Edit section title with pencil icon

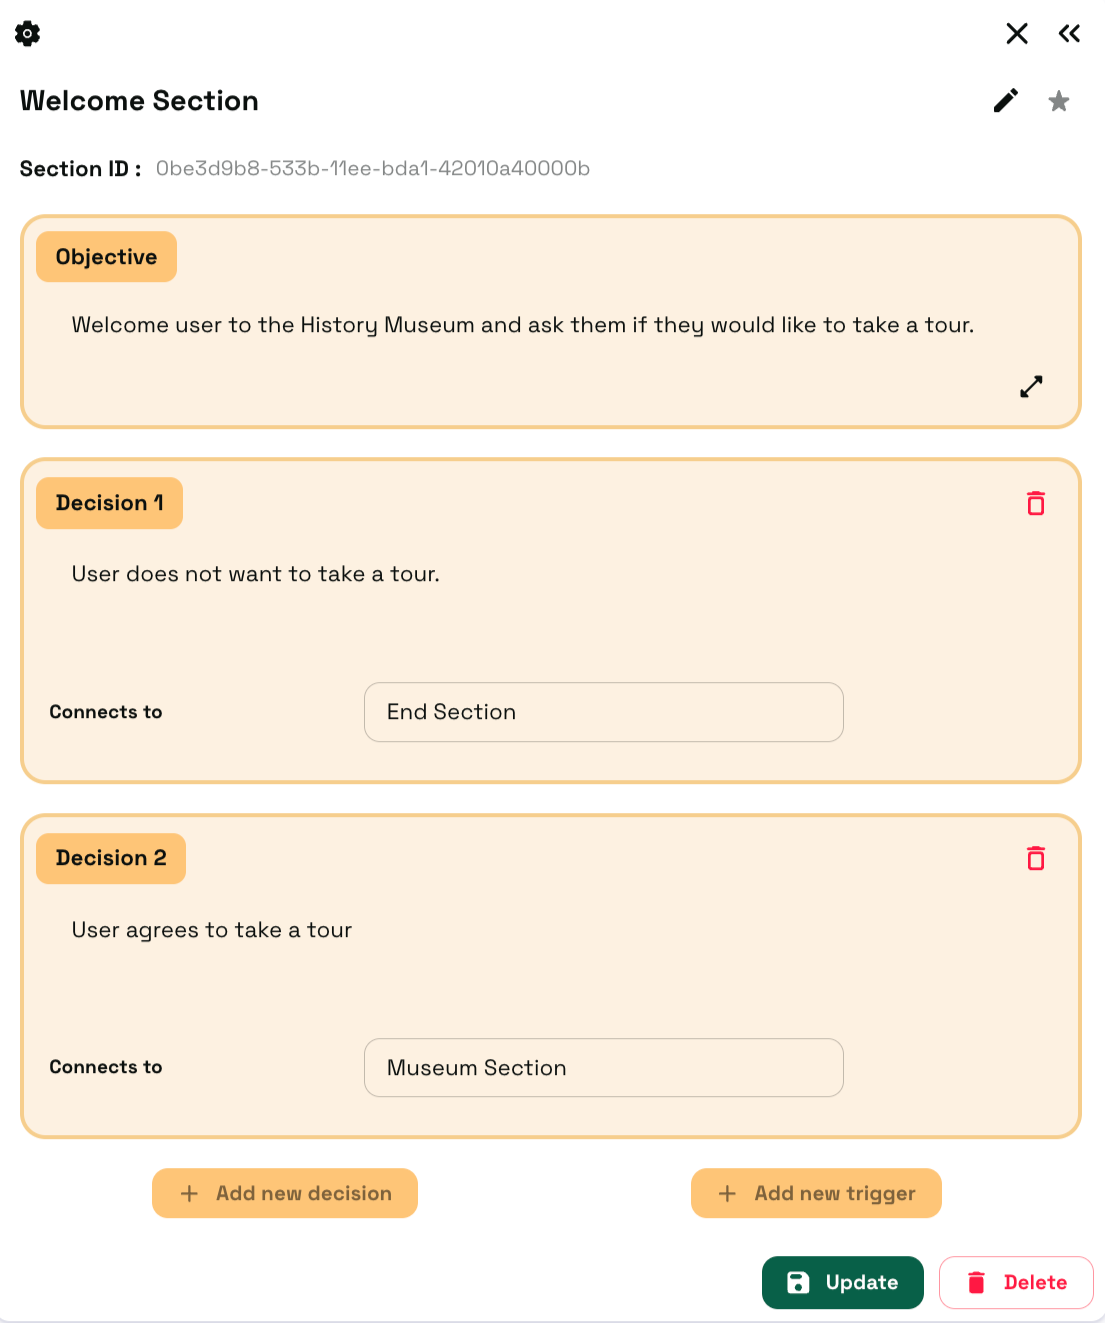click(x=1006, y=101)
